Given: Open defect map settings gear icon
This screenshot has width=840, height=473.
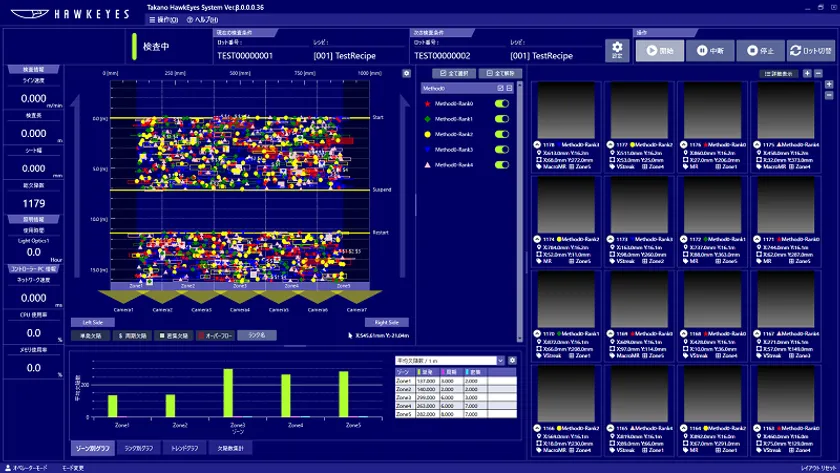Looking at the screenshot, I should pyautogui.click(x=406, y=73).
